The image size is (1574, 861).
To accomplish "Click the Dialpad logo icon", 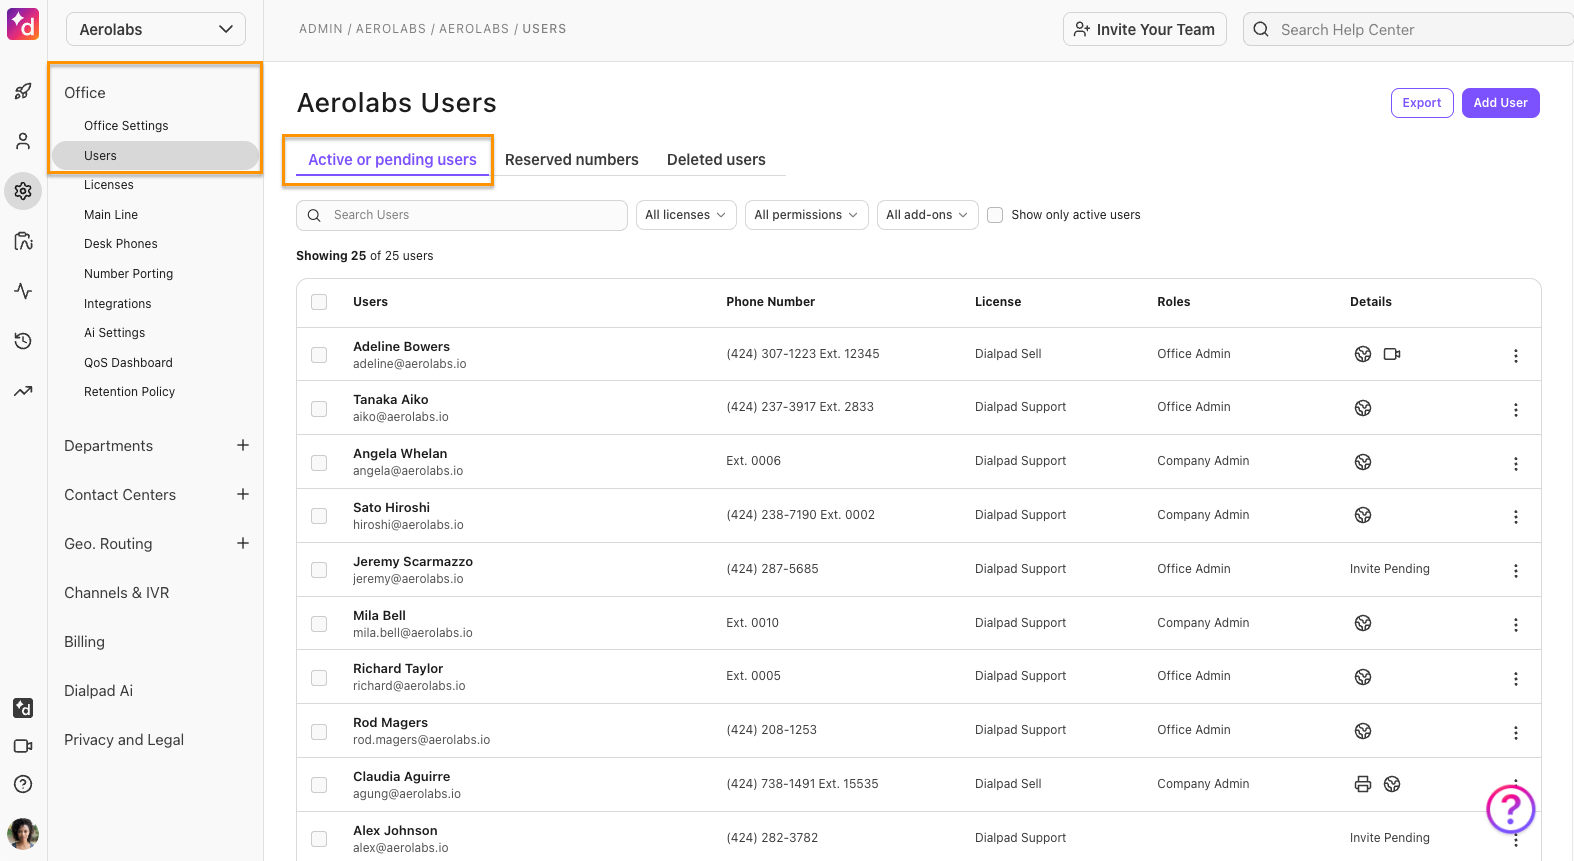I will click(x=23, y=24).
